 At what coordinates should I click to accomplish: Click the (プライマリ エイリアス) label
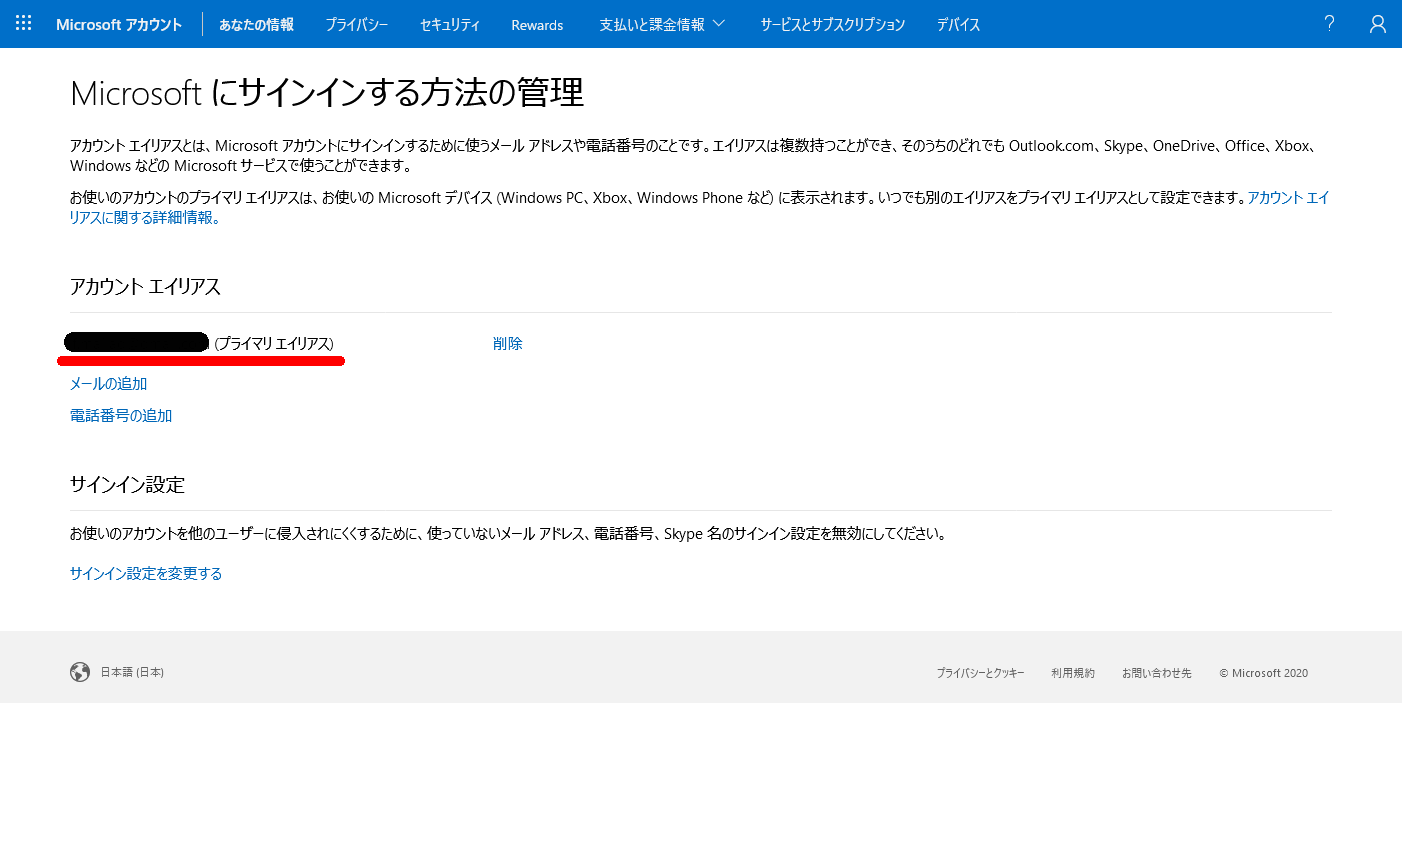coord(274,343)
